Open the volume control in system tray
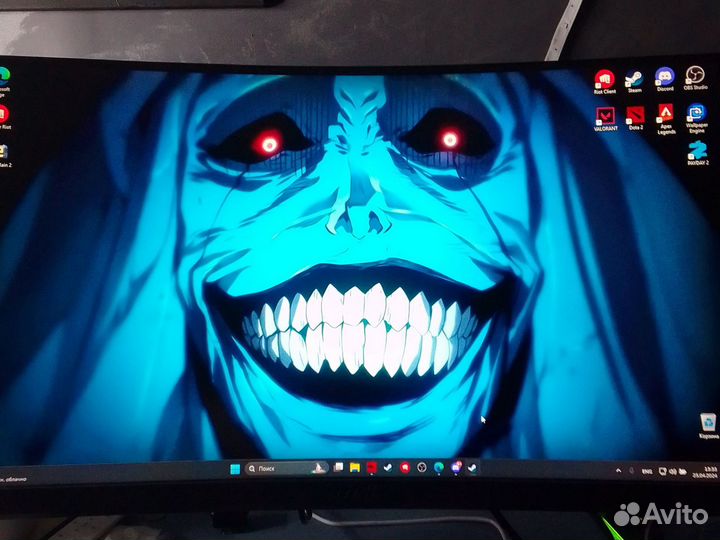This screenshot has height=540, width=720. click(x=673, y=472)
